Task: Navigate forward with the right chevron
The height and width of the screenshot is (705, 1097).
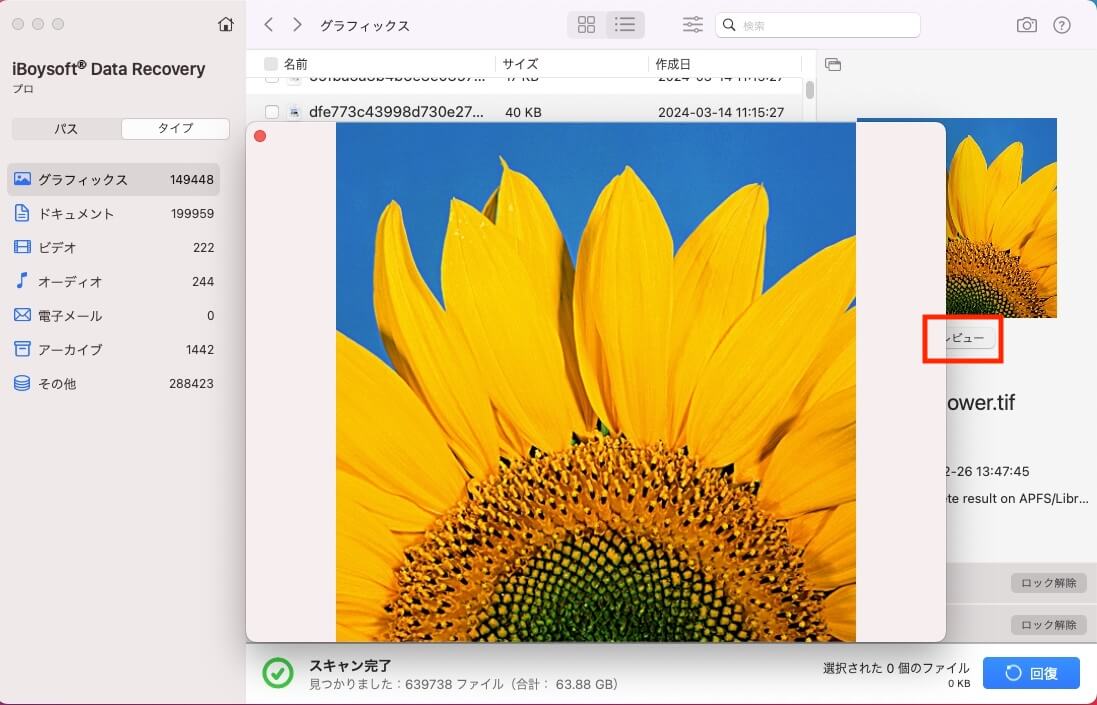Action: (x=296, y=24)
